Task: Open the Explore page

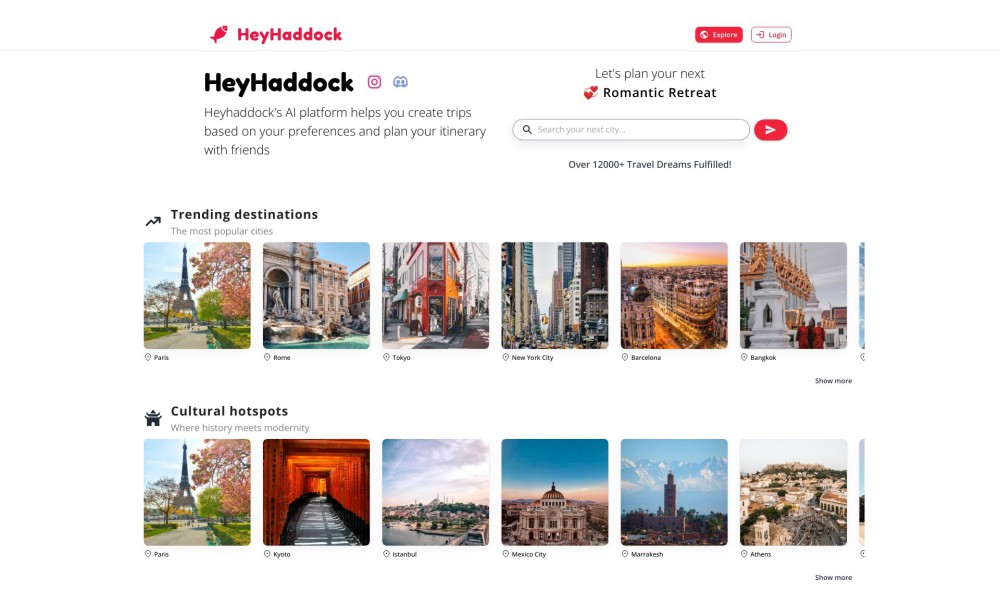Action: 719,34
